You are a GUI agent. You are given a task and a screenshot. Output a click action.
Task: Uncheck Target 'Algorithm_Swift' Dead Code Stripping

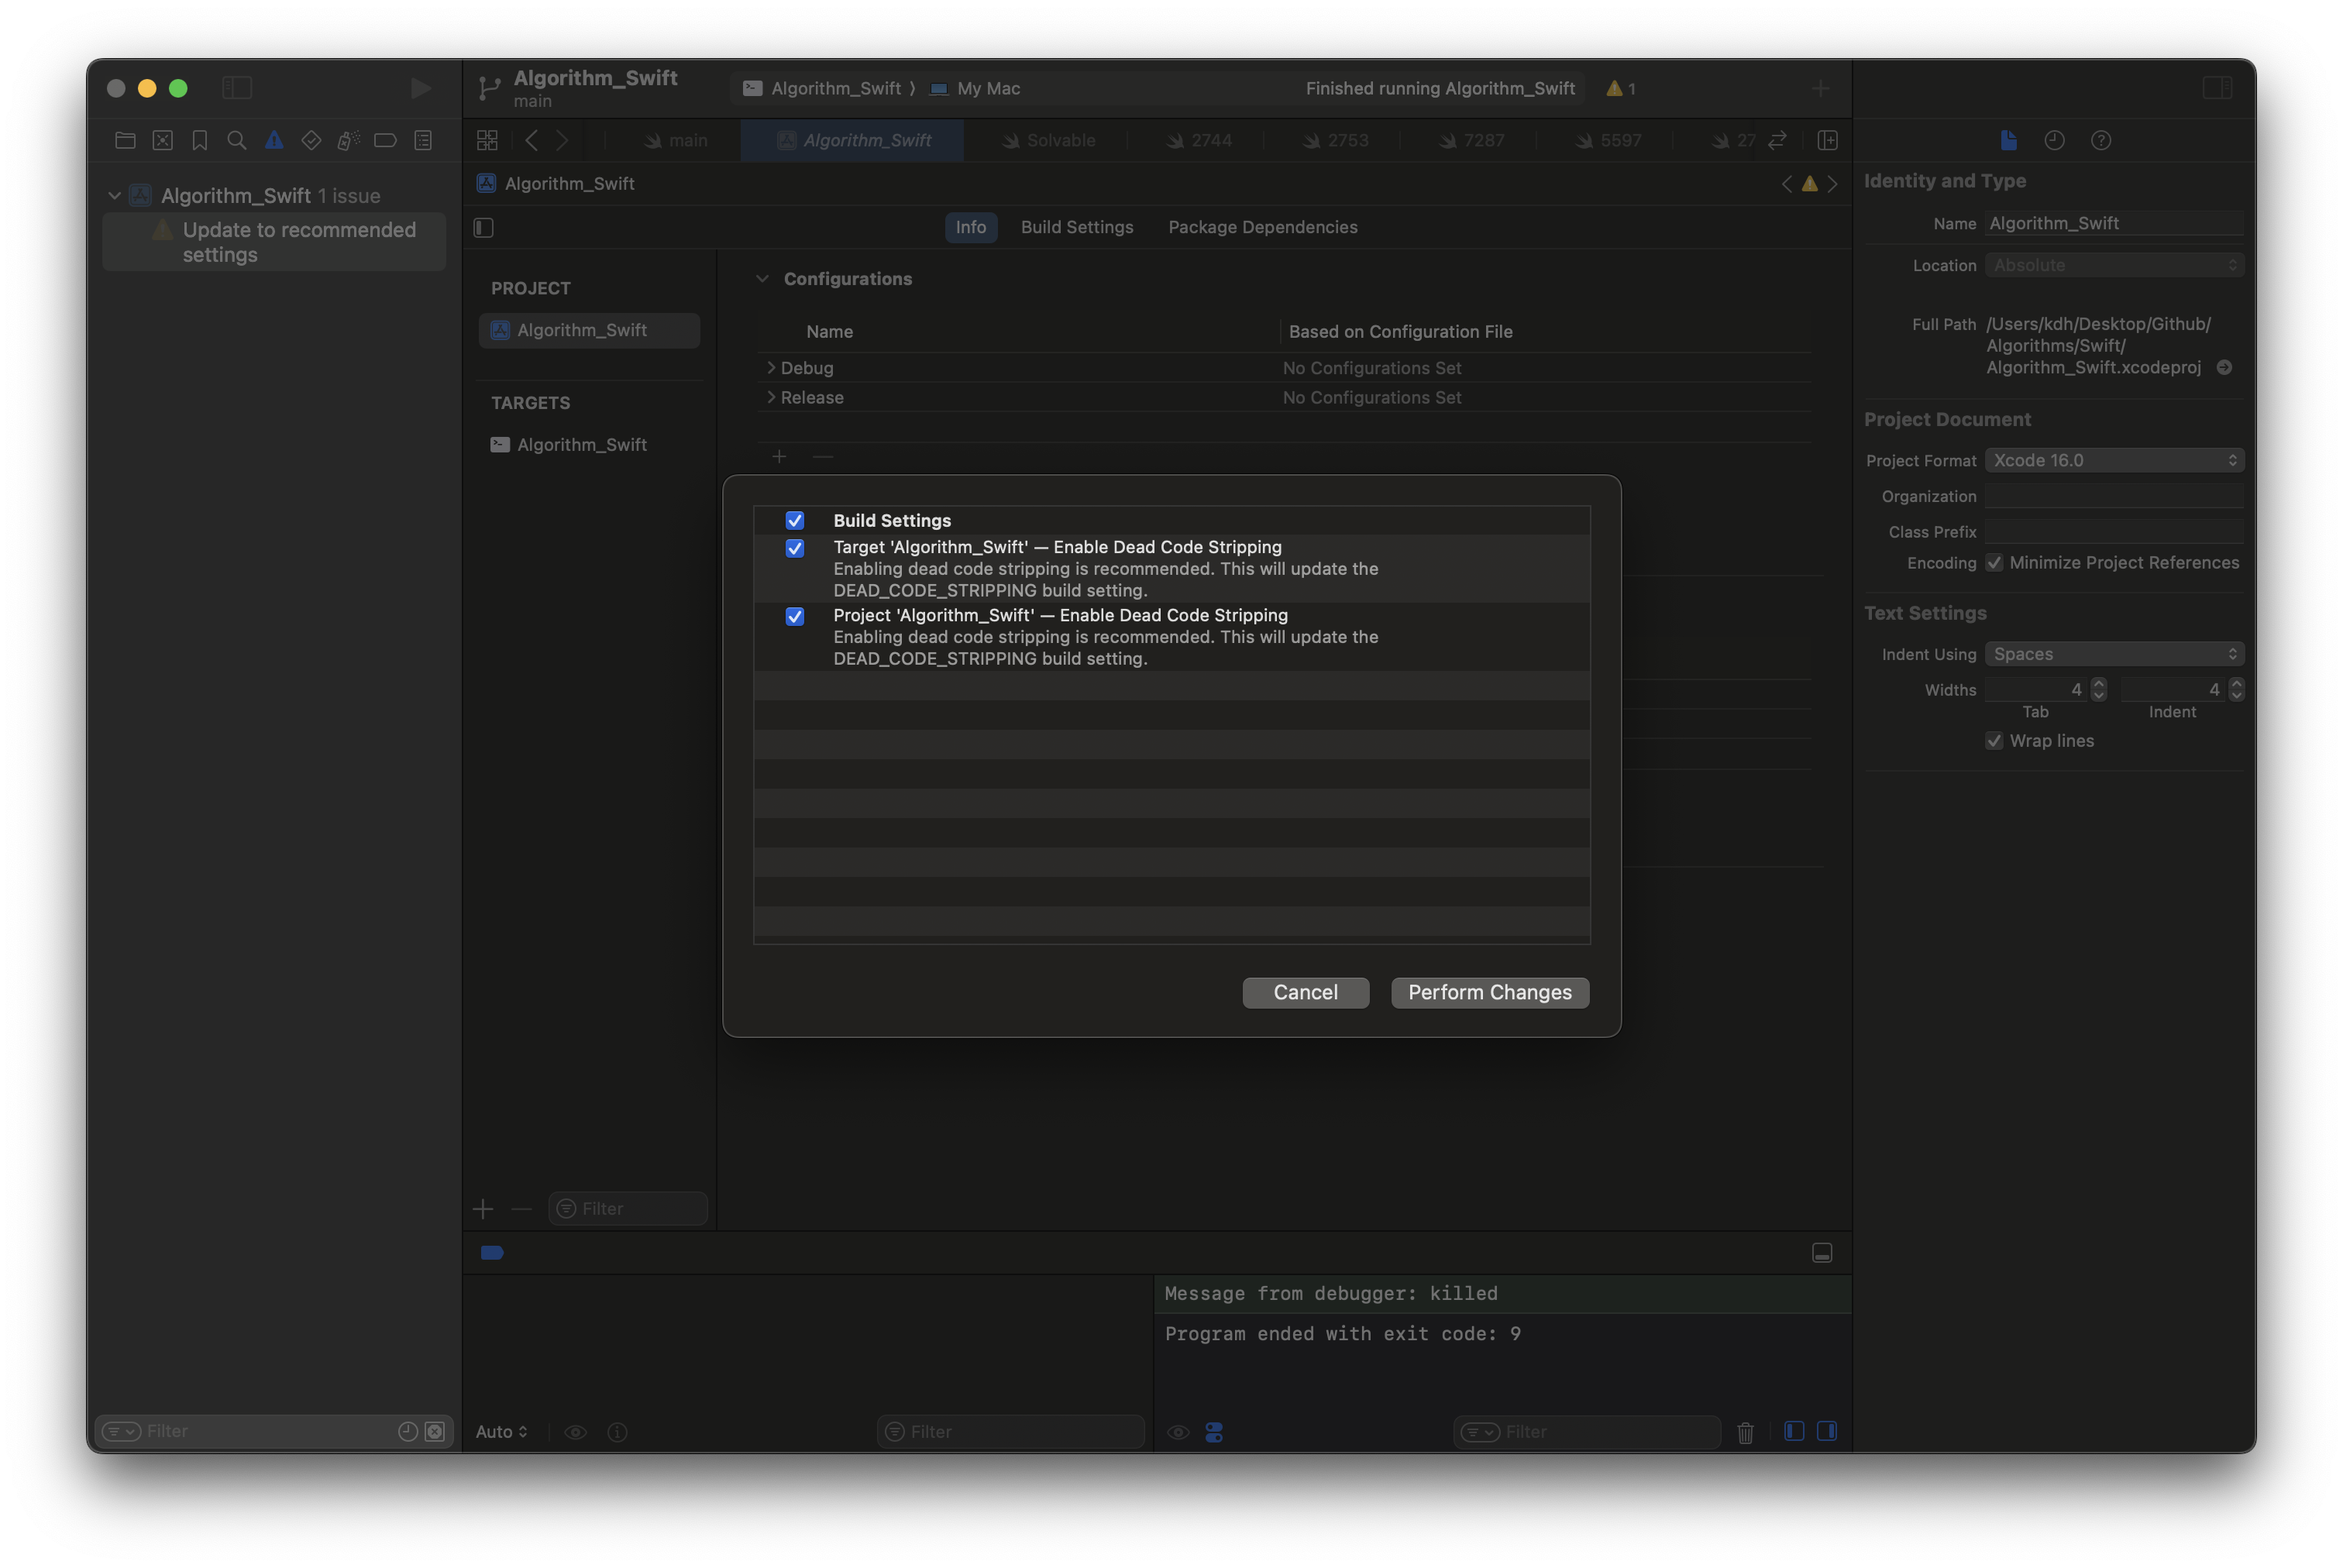tap(795, 548)
